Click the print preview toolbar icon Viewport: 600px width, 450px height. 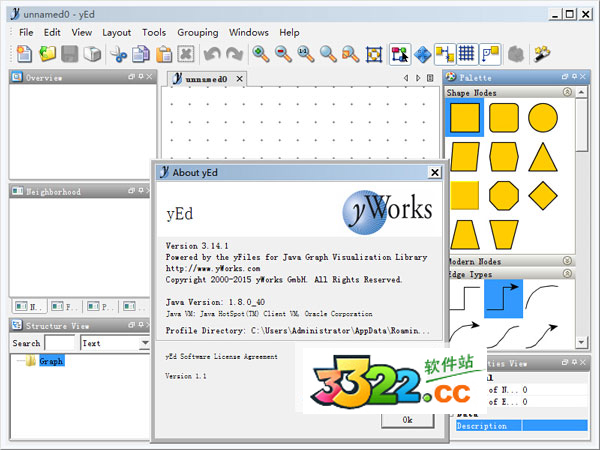92,54
